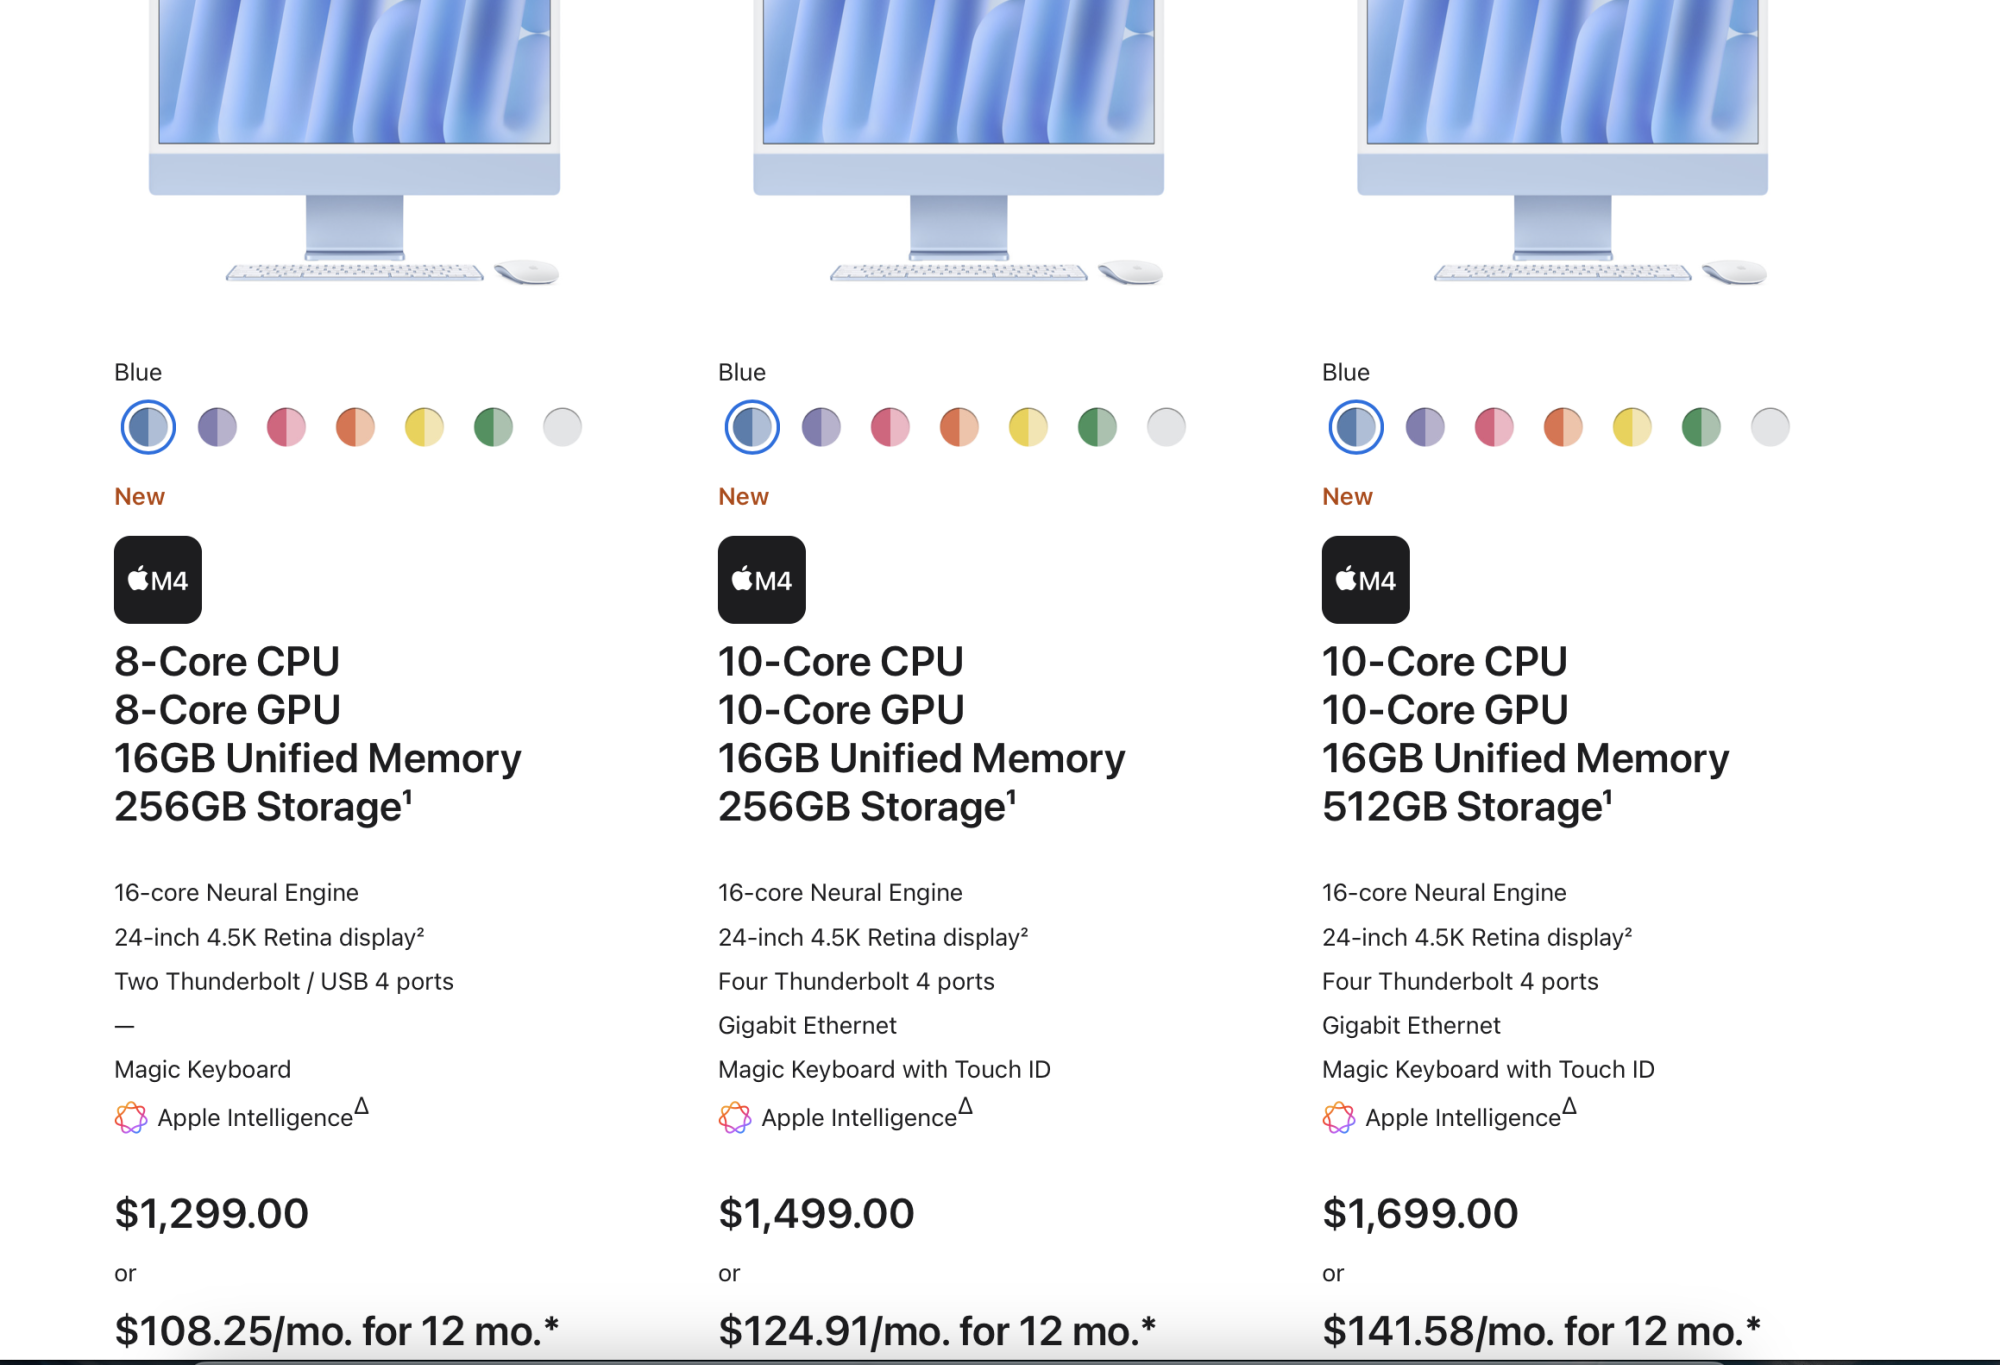Click the M4 chip badge on the 512GB model

pyautogui.click(x=1366, y=580)
